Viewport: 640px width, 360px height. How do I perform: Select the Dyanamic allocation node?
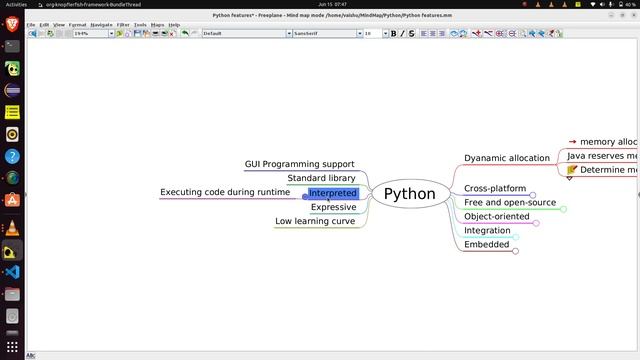point(507,158)
